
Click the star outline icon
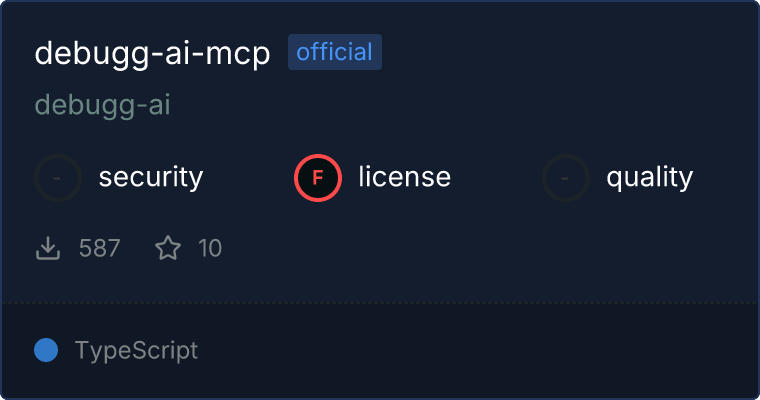[x=168, y=248]
